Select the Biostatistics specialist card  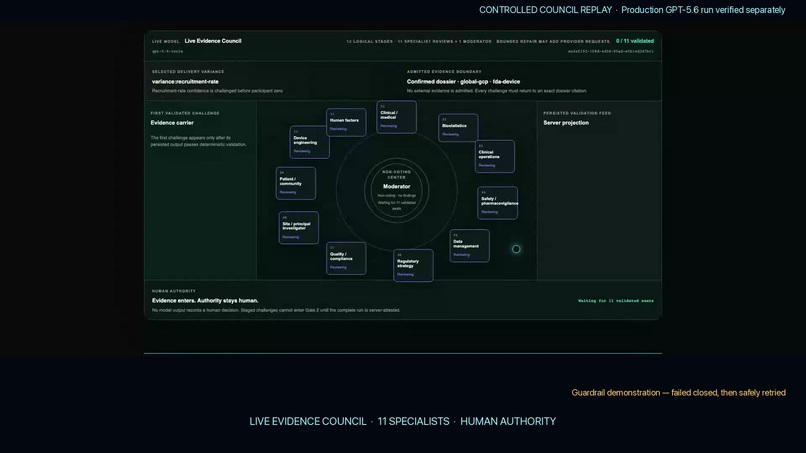(458, 128)
